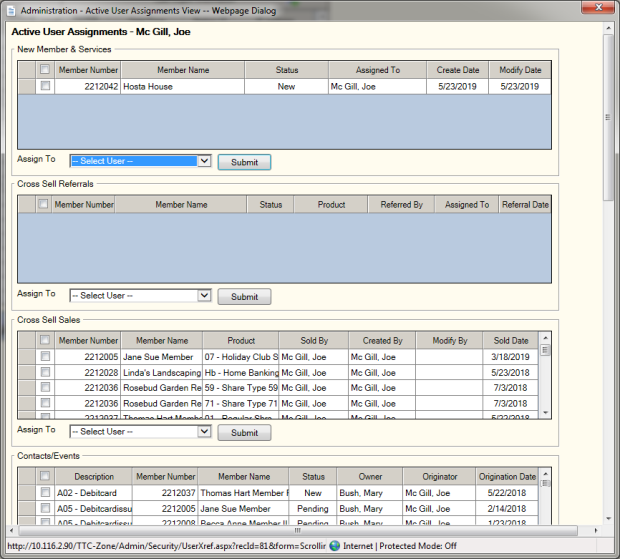Click the page icon in the dialog title bar
This screenshot has height=559, width=620.
point(11,11)
